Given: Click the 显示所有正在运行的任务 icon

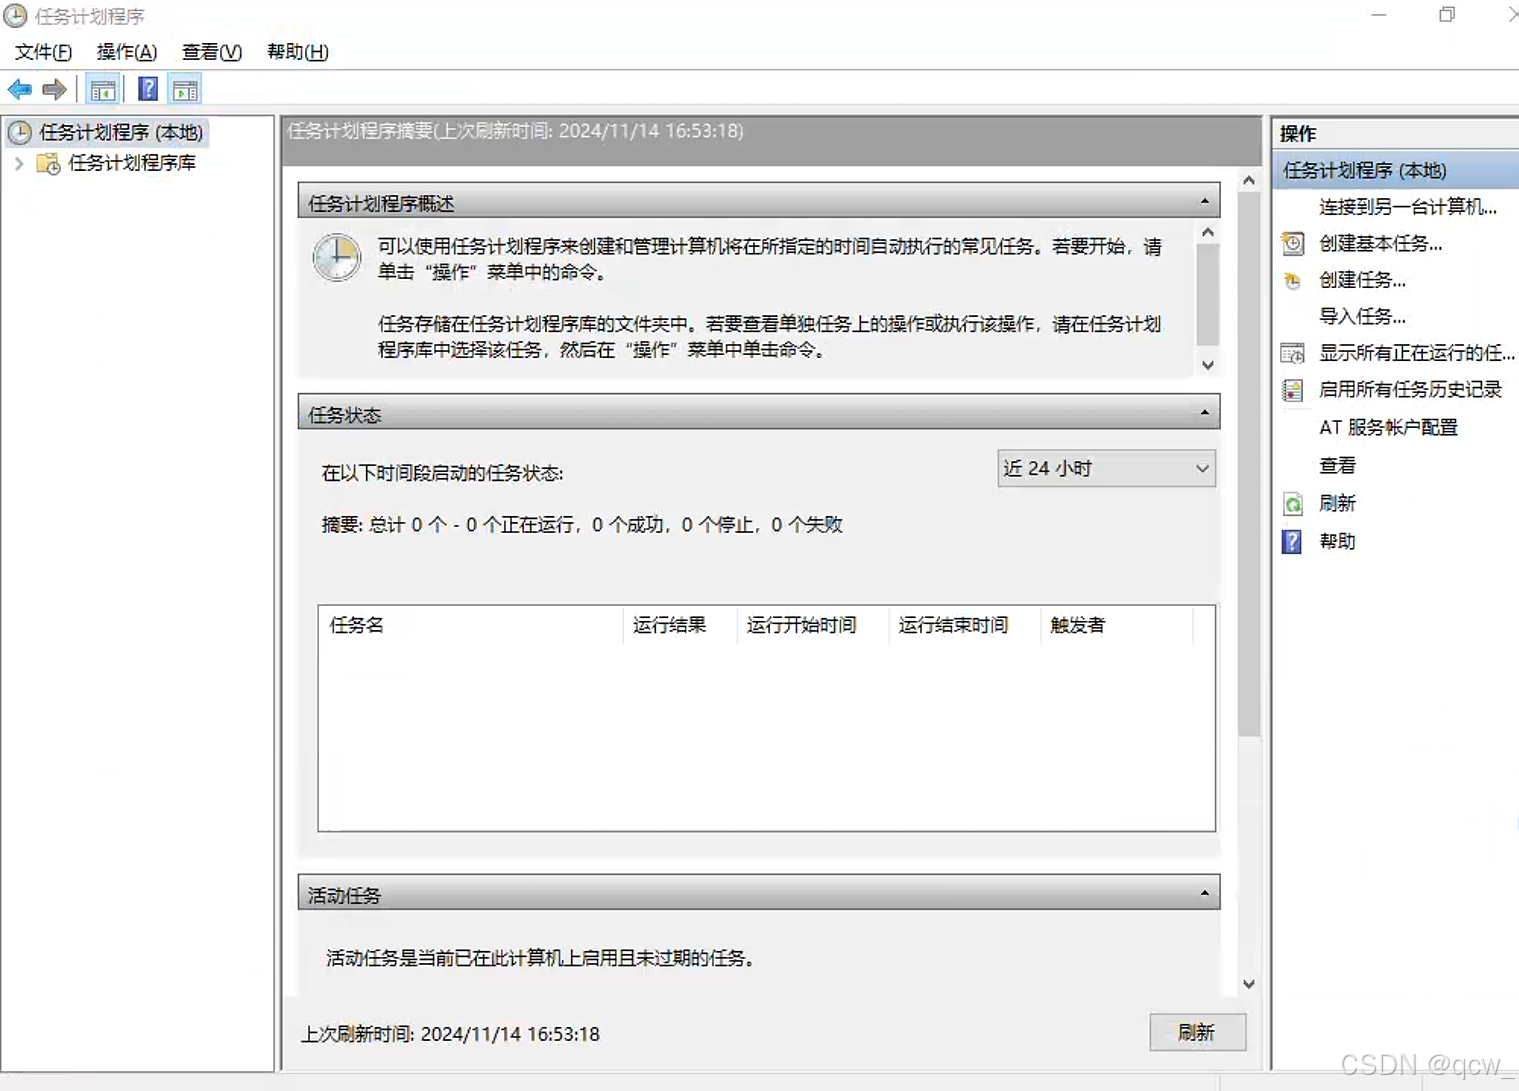Looking at the screenshot, I should click(x=1293, y=353).
